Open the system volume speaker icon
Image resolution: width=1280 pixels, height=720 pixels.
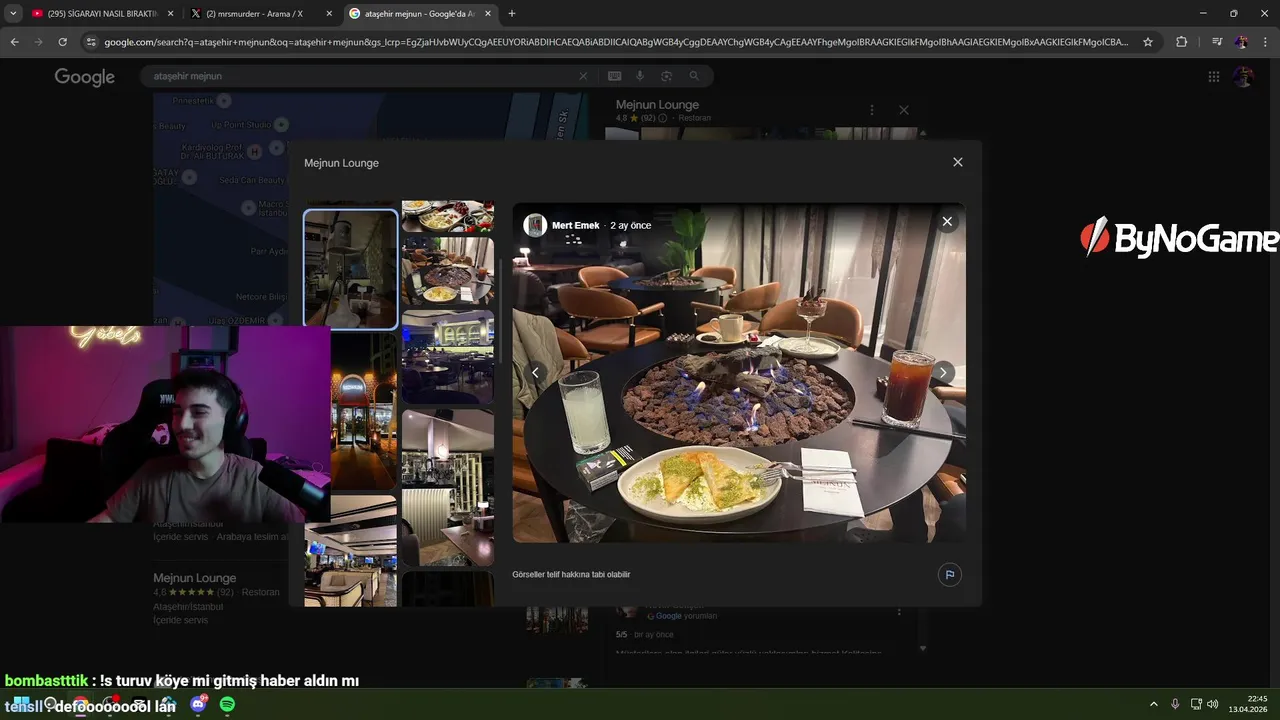point(1212,704)
